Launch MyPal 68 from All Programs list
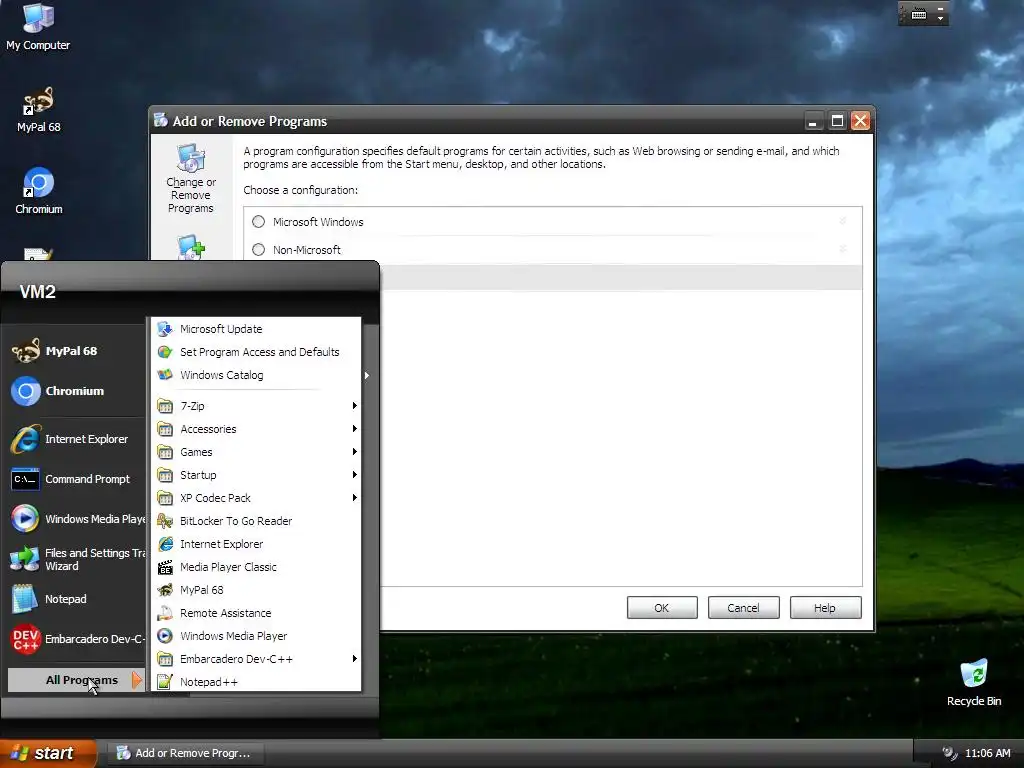Image resolution: width=1024 pixels, height=768 pixels. click(256, 590)
